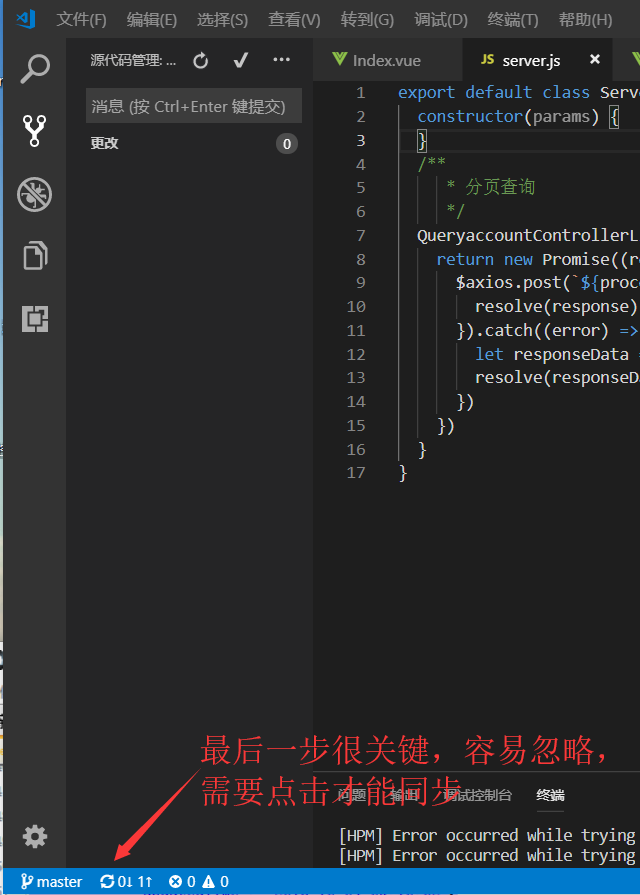Click the .catch((error) code line

pyautogui.click(x=548, y=330)
